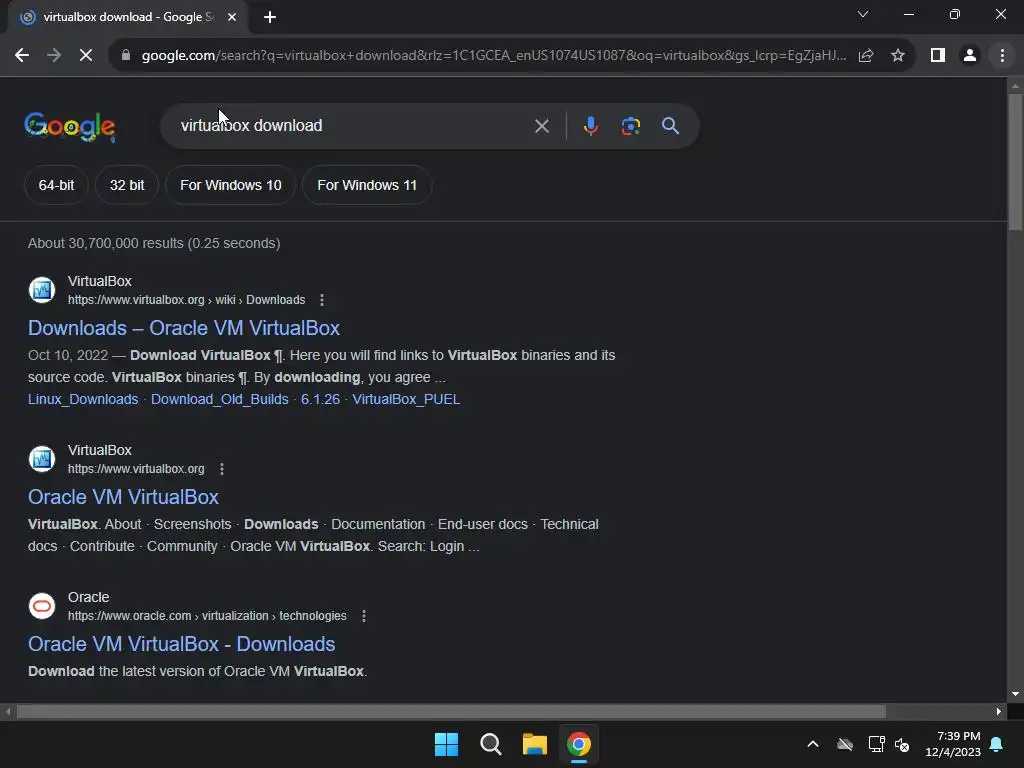Click the vertical scrollbar thumb
The image size is (1024, 768).
click(x=1015, y=161)
